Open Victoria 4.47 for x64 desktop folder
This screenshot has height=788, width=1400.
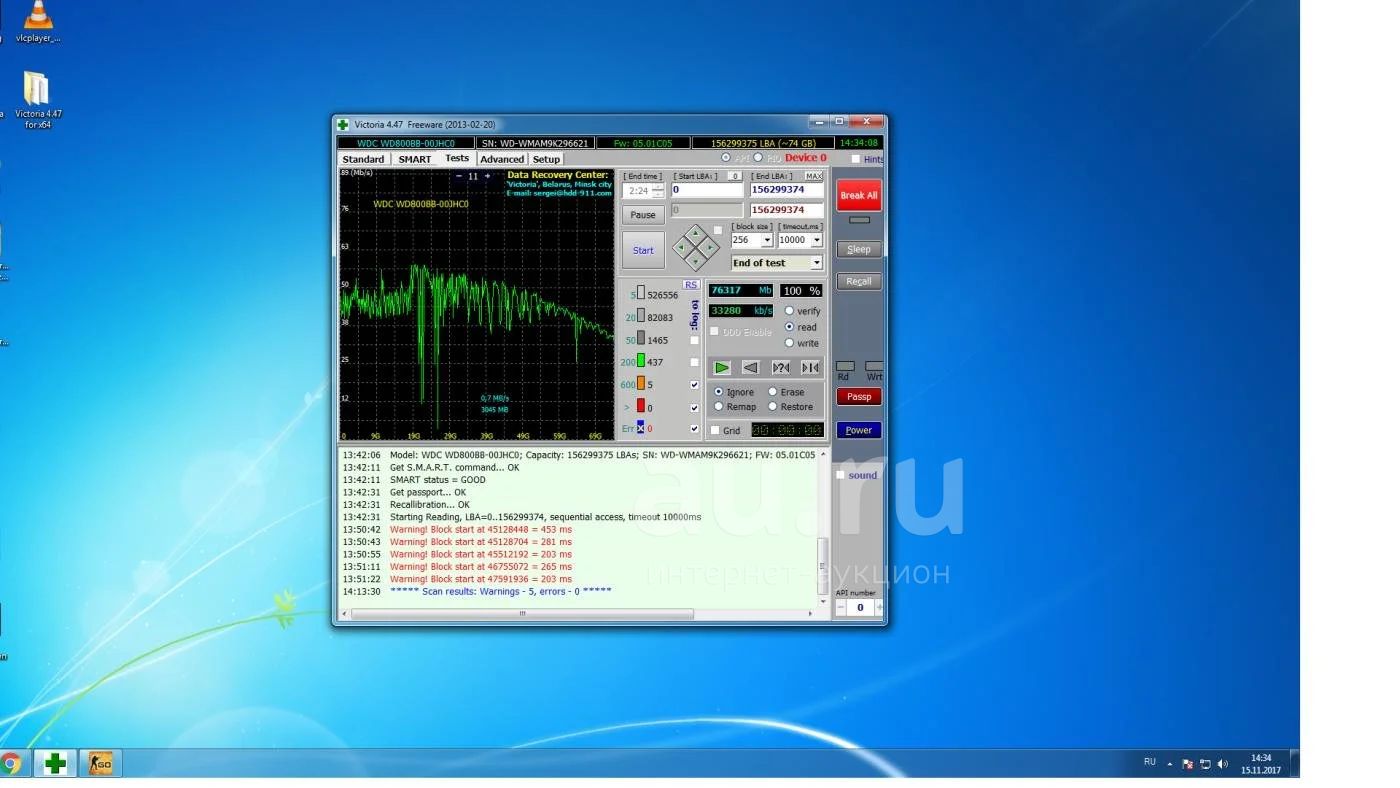pos(38,100)
